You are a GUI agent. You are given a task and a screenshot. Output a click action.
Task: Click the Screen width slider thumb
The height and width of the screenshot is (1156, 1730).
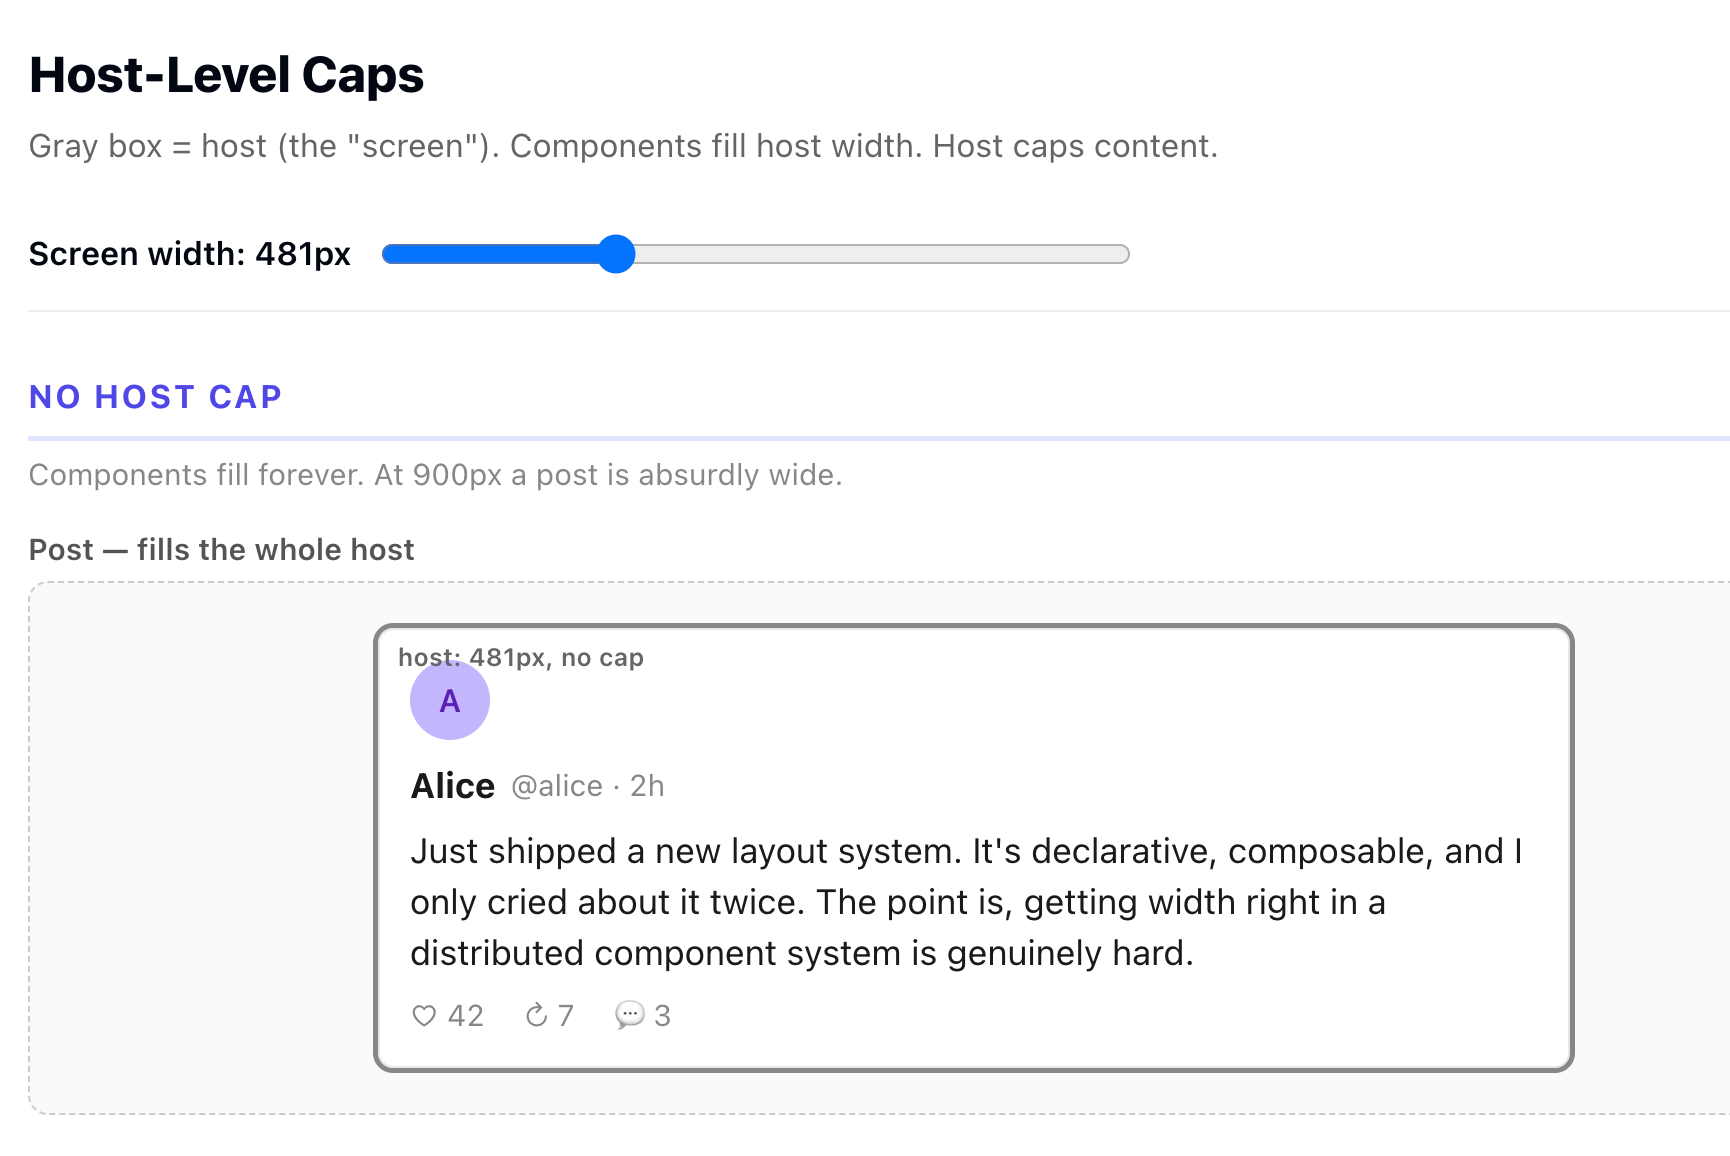(x=617, y=254)
